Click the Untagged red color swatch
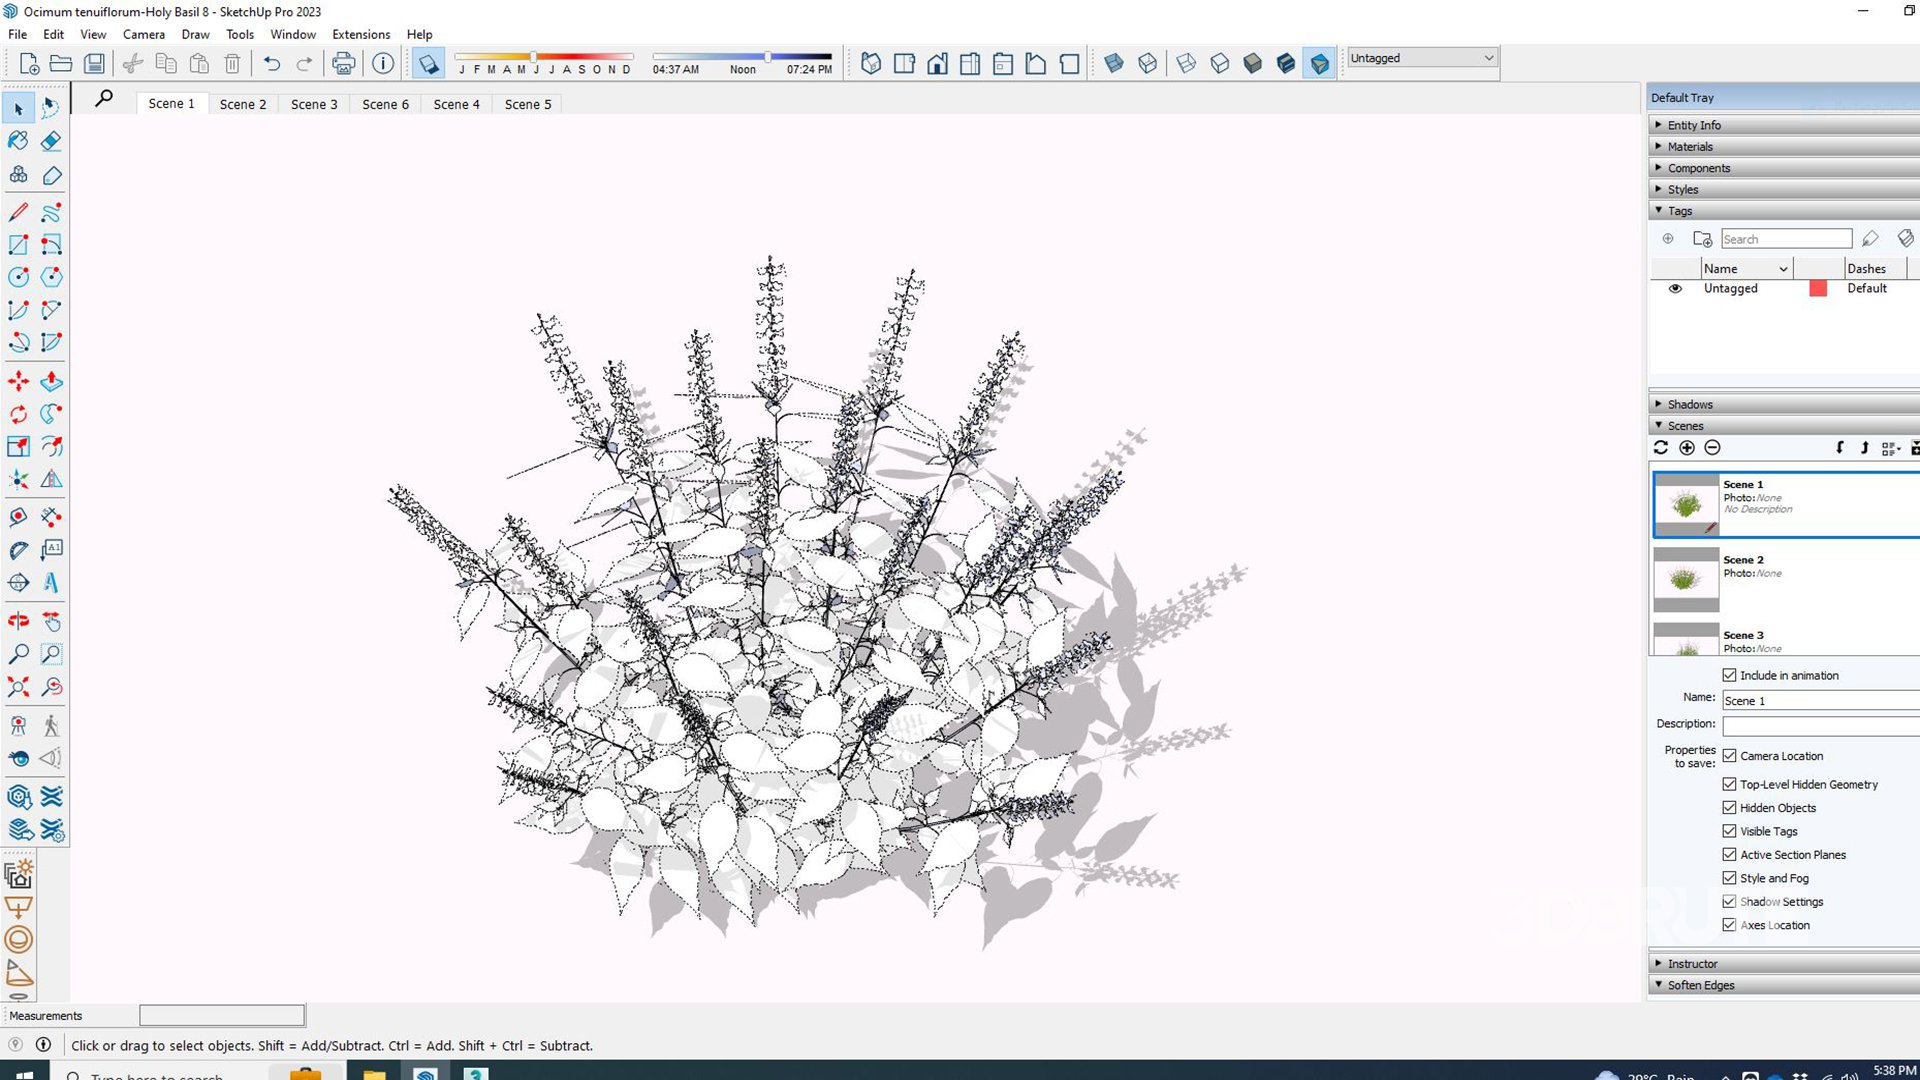This screenshot has height=1080, width=1920. pyautogui.click(x=1818, y=288)
